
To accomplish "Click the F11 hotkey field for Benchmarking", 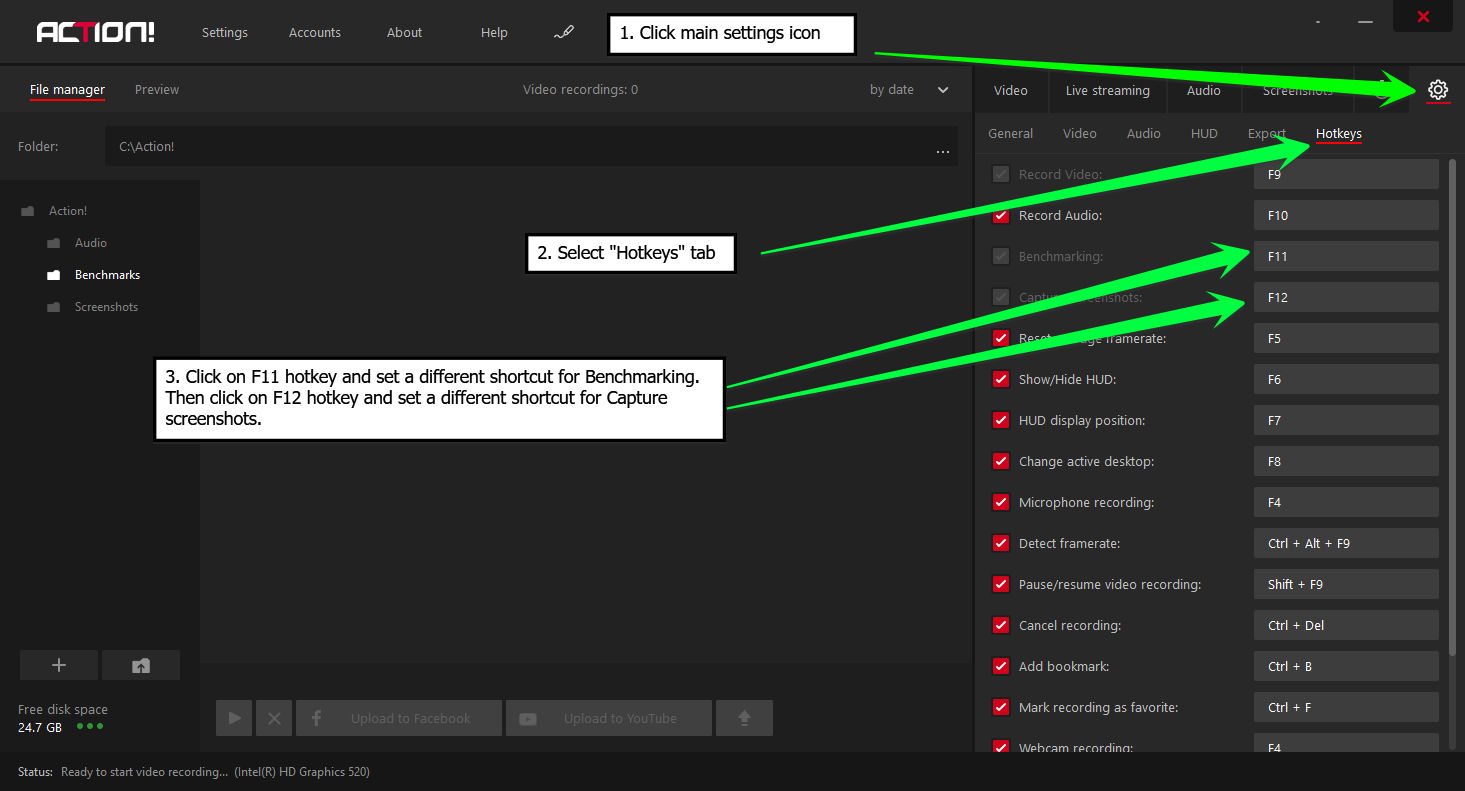I will point(1346,256).
